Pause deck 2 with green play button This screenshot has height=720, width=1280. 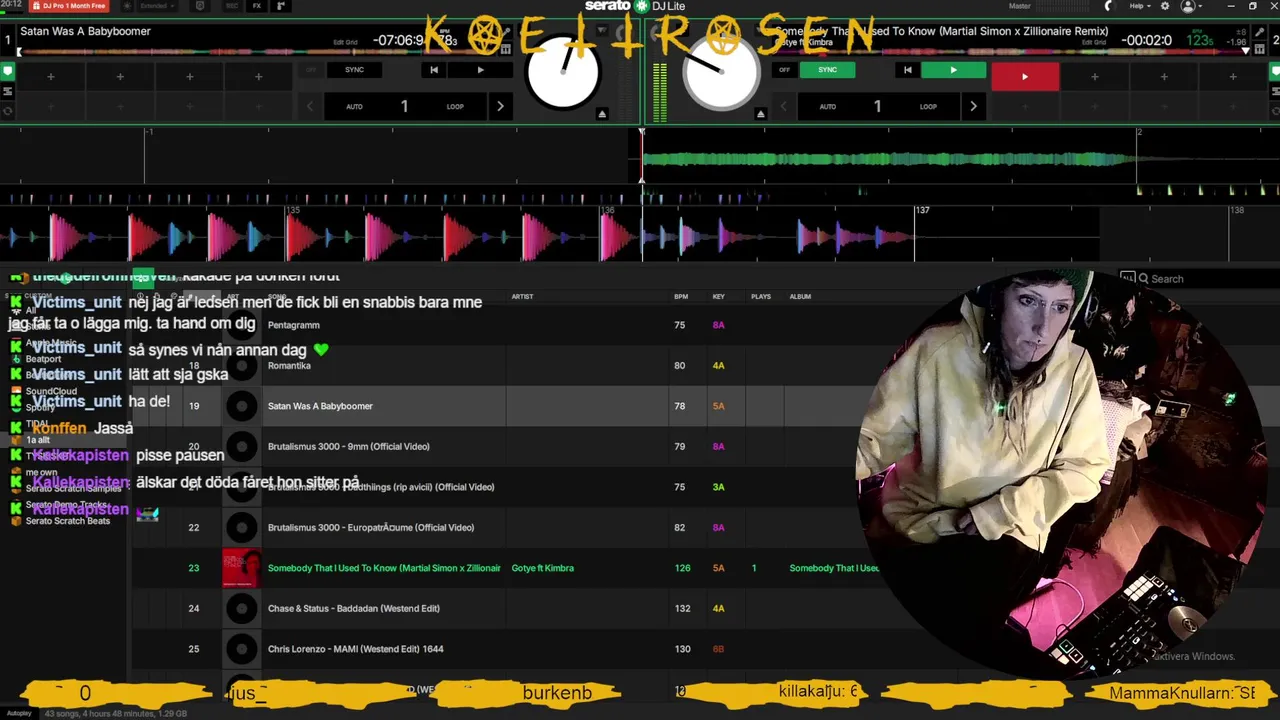[x=953, y=70]
